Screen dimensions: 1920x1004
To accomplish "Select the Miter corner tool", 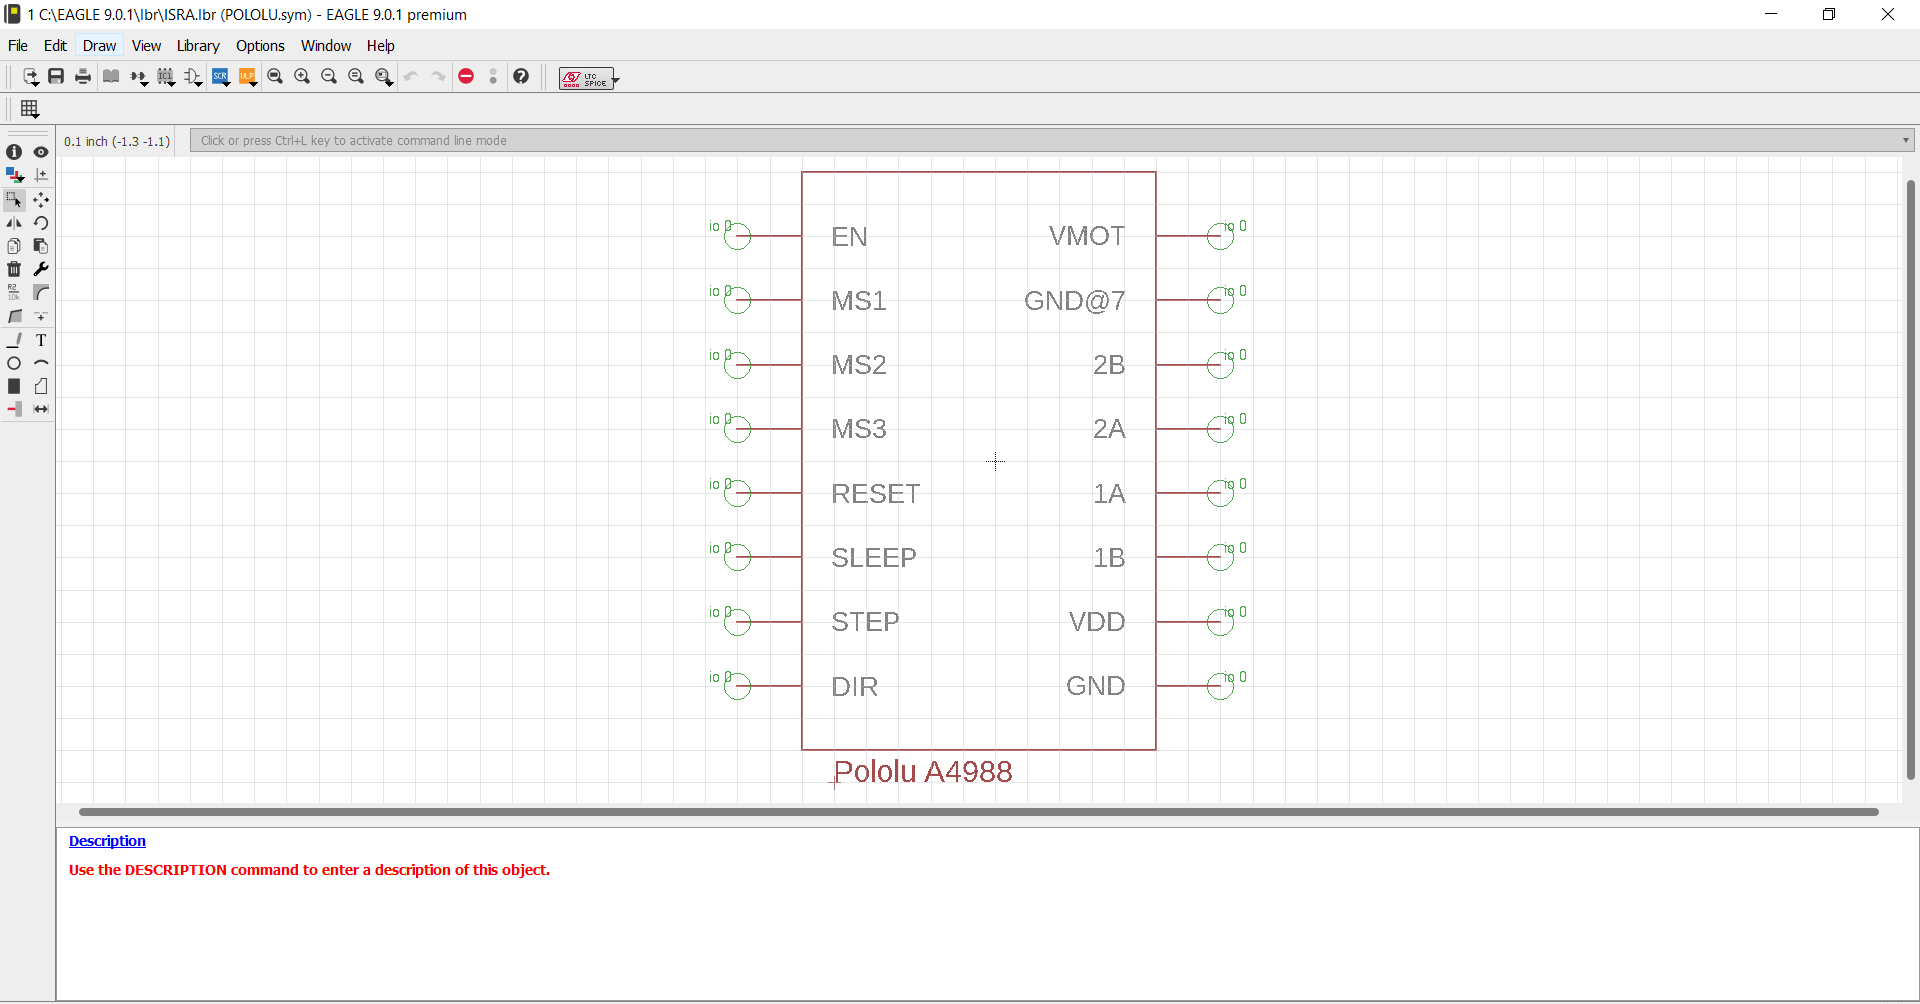I will pyautogui.click(x=41, y=292).
